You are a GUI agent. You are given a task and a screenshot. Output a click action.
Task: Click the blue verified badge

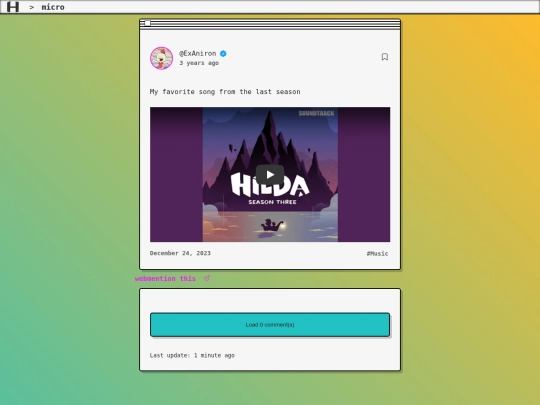click(x=223, y=53)
